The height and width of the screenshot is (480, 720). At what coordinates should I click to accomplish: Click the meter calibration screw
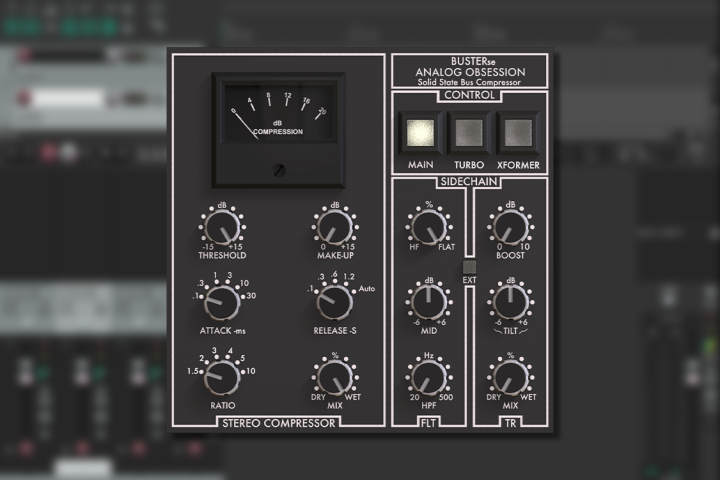(279, 170)
